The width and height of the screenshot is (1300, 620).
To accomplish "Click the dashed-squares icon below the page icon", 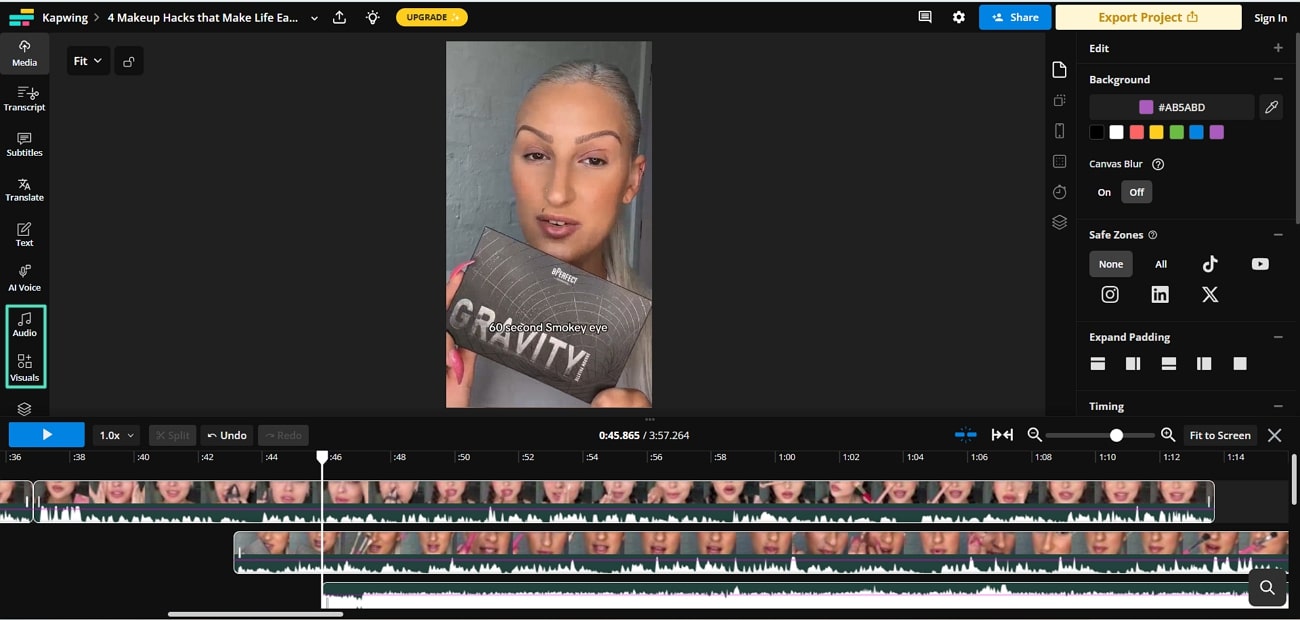I will [x=1060, y=100].
